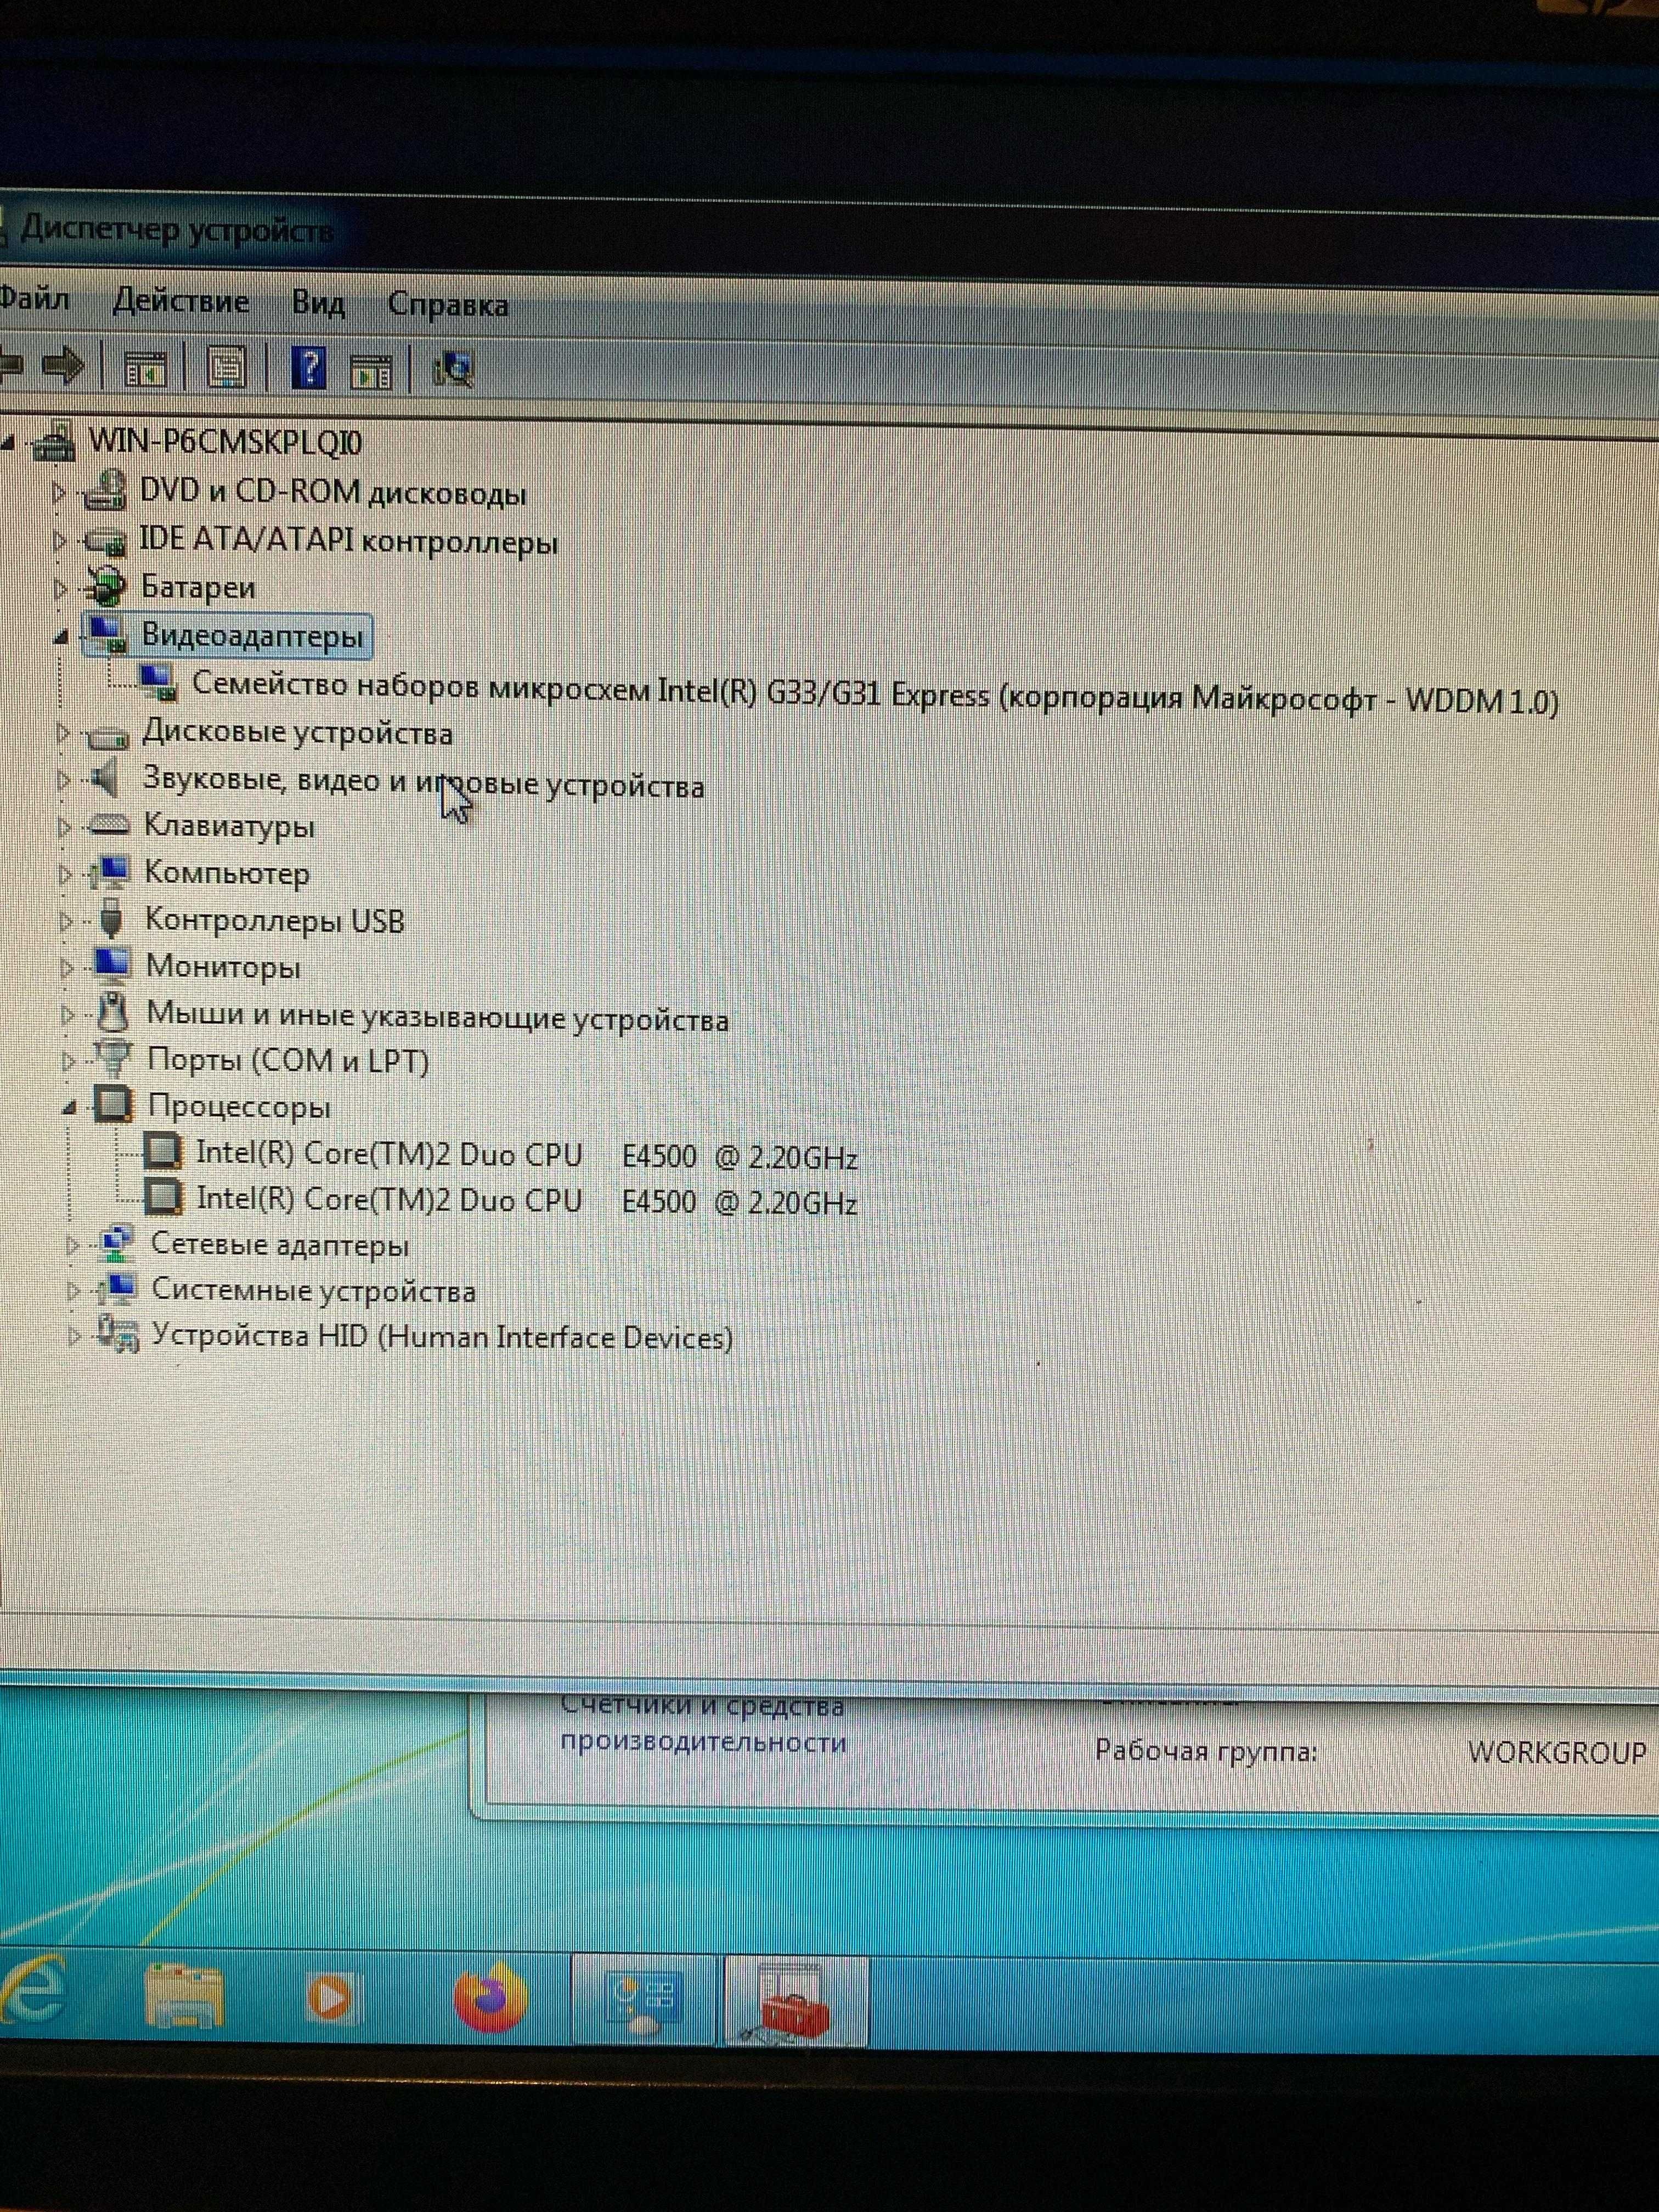Click the show/hide console tree toolbar icon

pos(145,369)
